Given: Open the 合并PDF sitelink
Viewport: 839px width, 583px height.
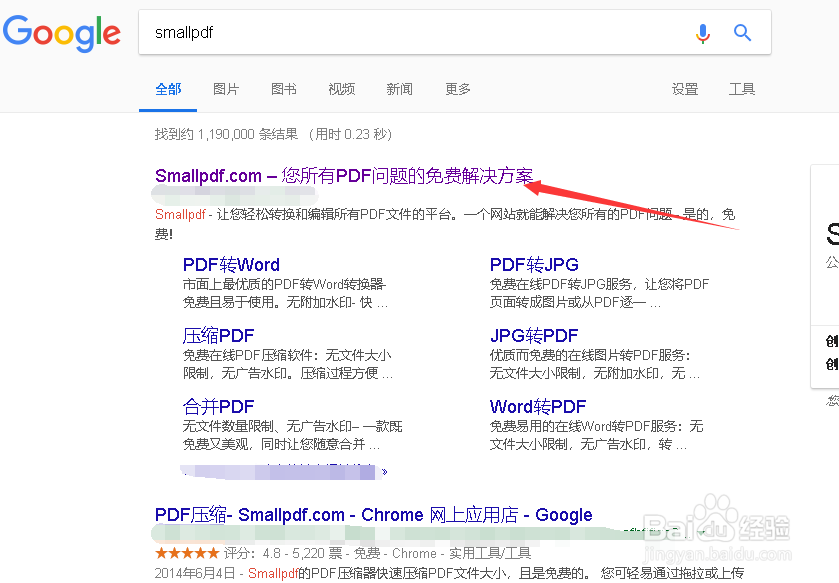Looking at the screenshot, I should [x=218, y=406].
